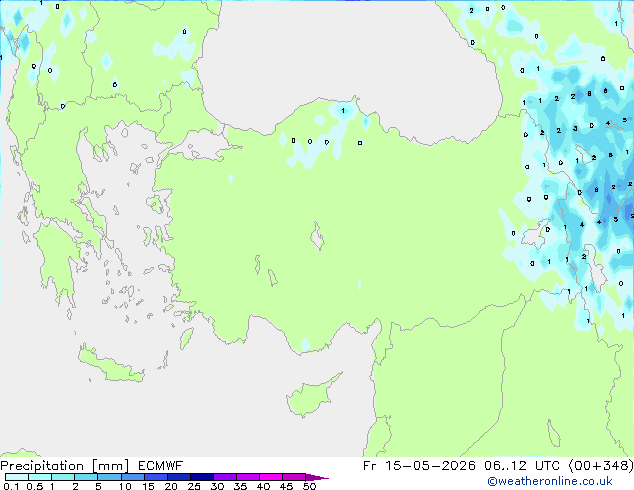This screenshot has height=490, width=634.
Task: Click the island of Crete on the map
Action: 110,366
